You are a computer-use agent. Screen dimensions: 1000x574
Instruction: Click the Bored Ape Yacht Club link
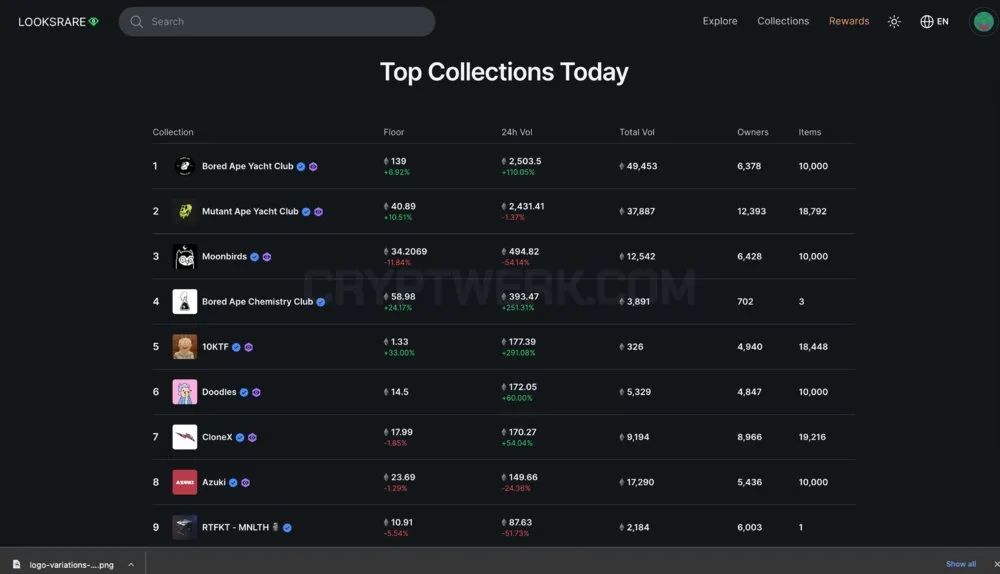click(247, 166)
